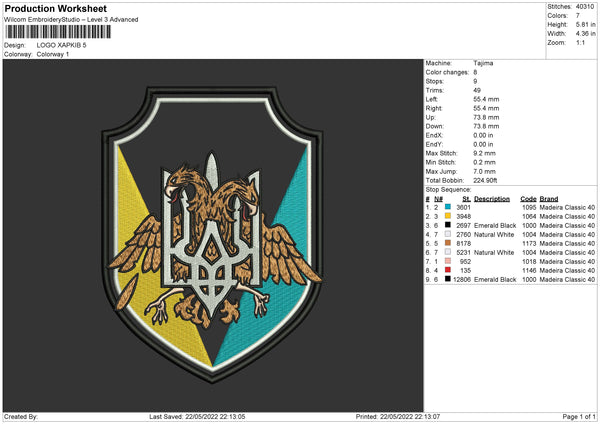Click the Page 1 of 1 footer text

pos(579,416)
